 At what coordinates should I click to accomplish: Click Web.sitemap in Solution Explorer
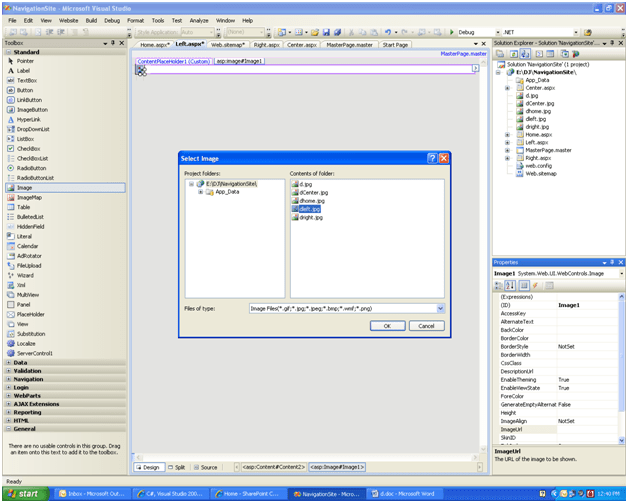(541, 173)
